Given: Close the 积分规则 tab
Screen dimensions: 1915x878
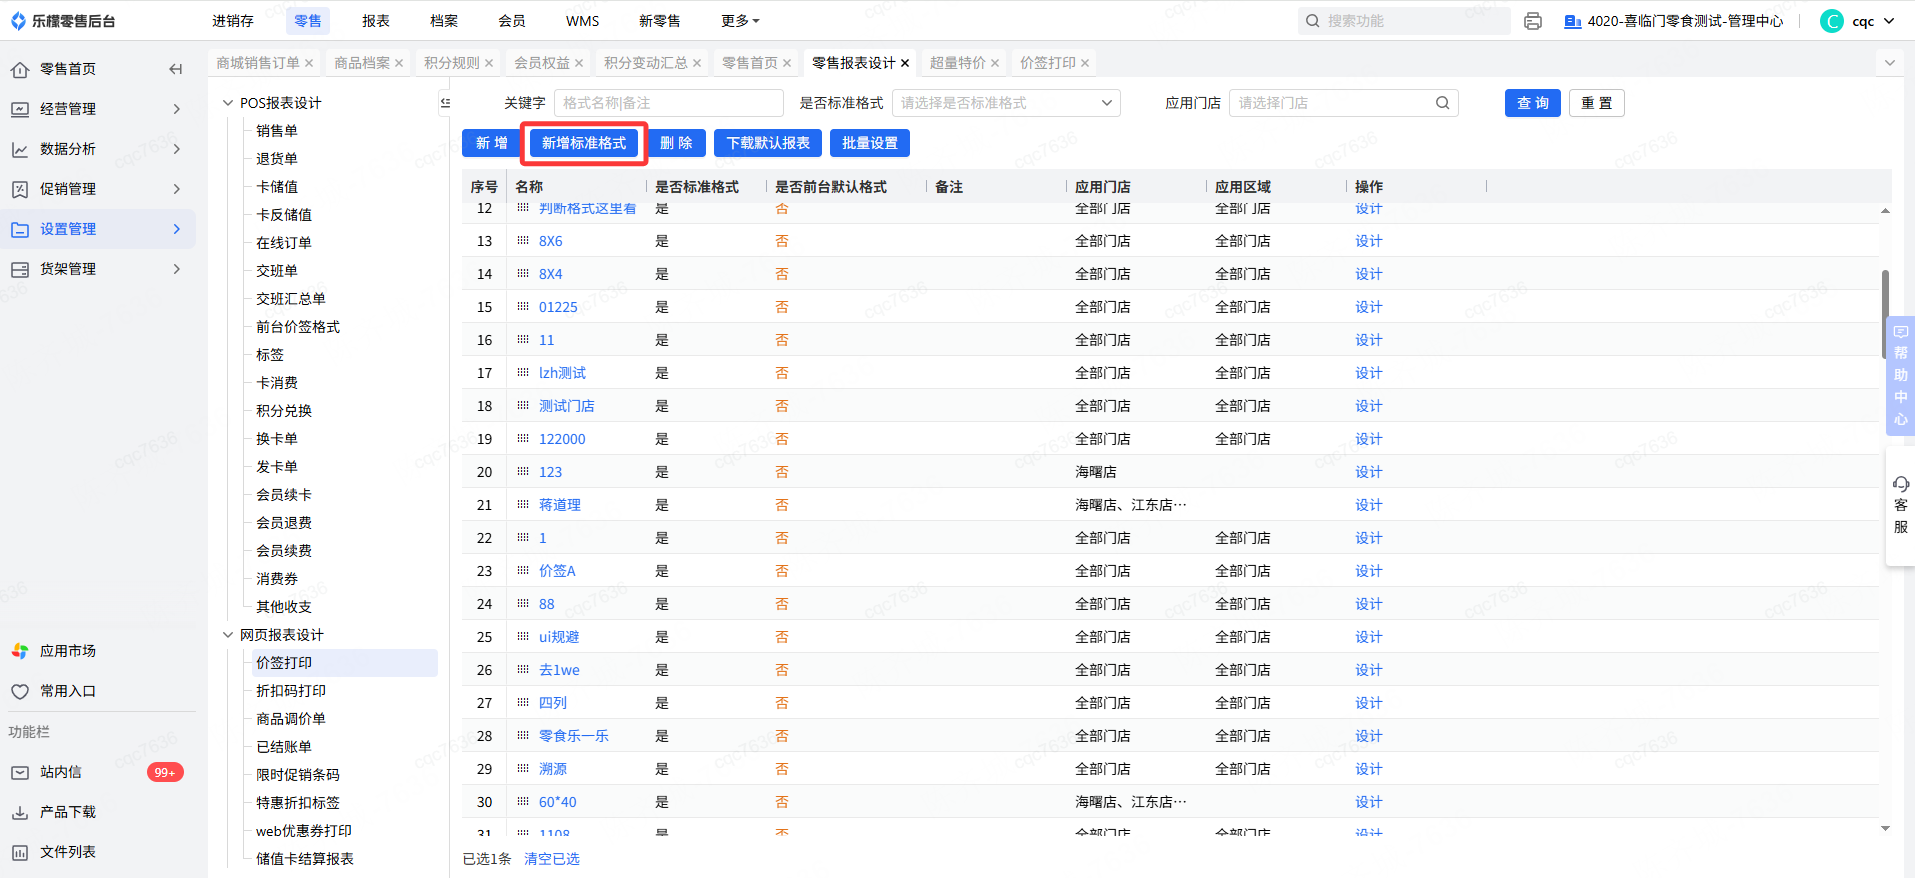Looking at the screenshot, I should tap(489, 63).
